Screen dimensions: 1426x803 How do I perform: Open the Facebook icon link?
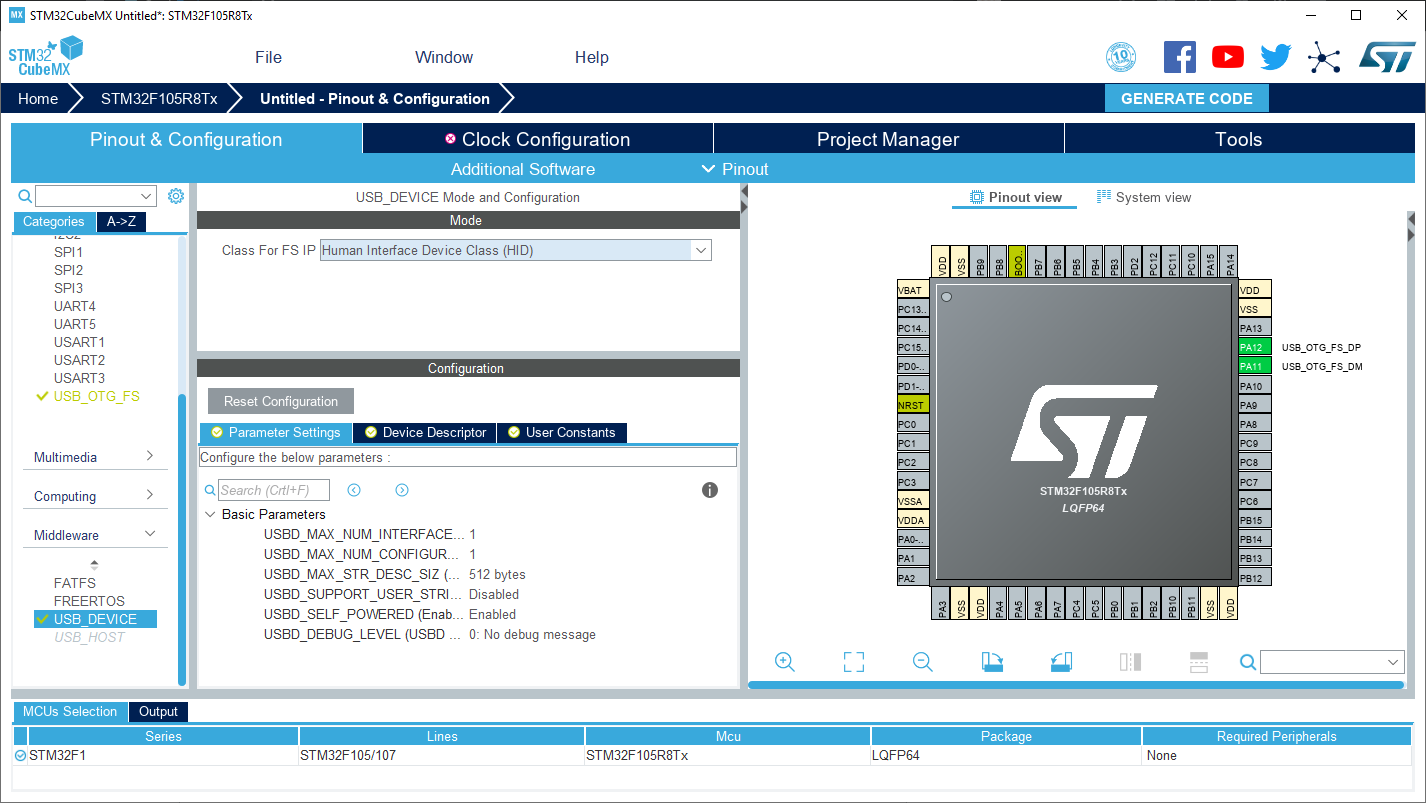click(x=1180, y=57)
